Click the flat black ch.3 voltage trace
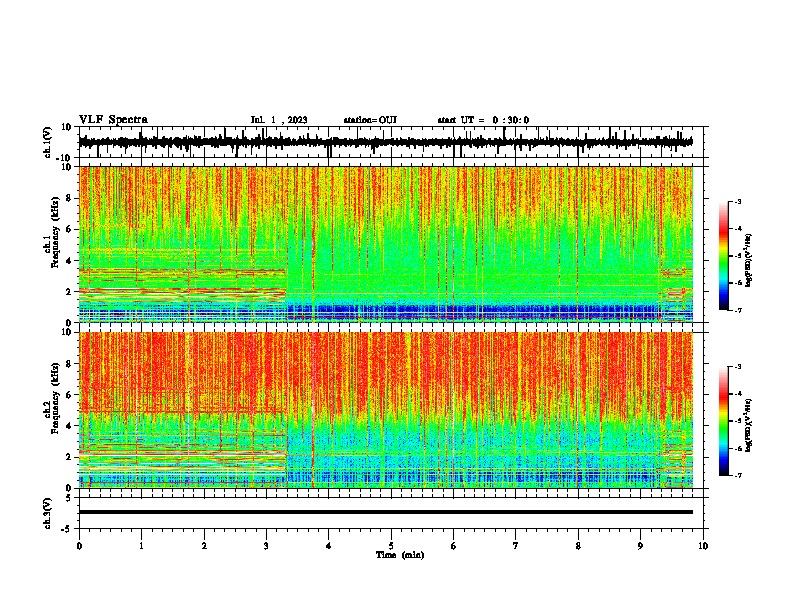Screen dimensions: 792x612 (385, 512)
